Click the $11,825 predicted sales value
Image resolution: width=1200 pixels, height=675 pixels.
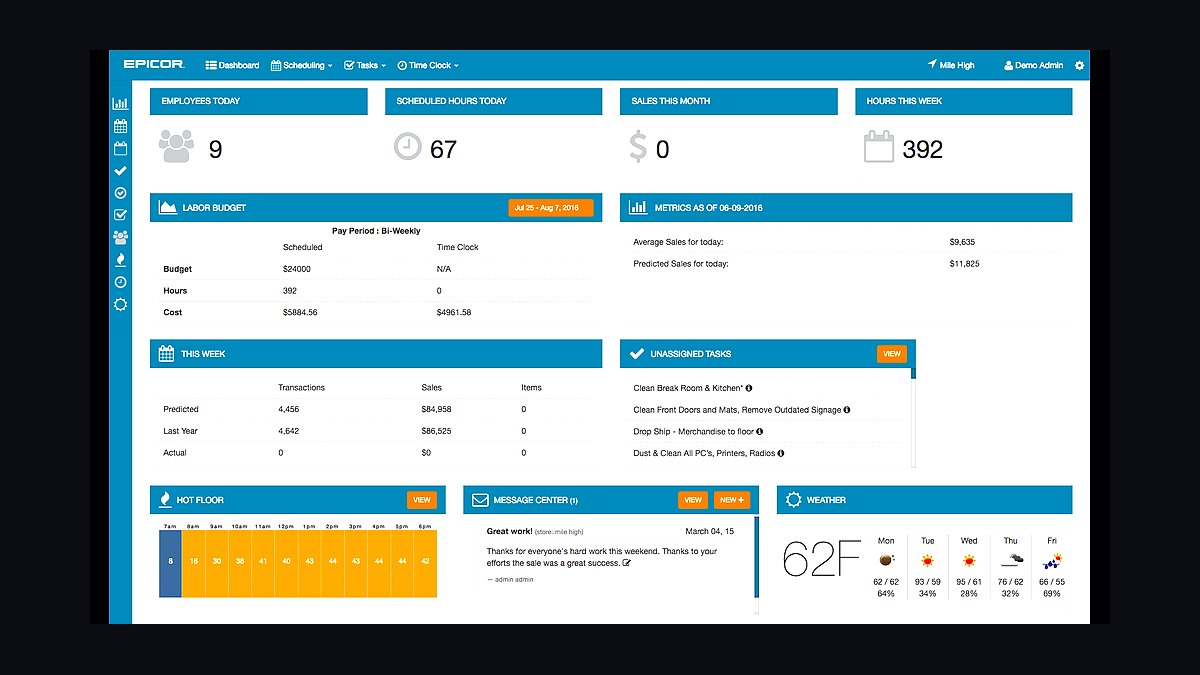[964, 264]
